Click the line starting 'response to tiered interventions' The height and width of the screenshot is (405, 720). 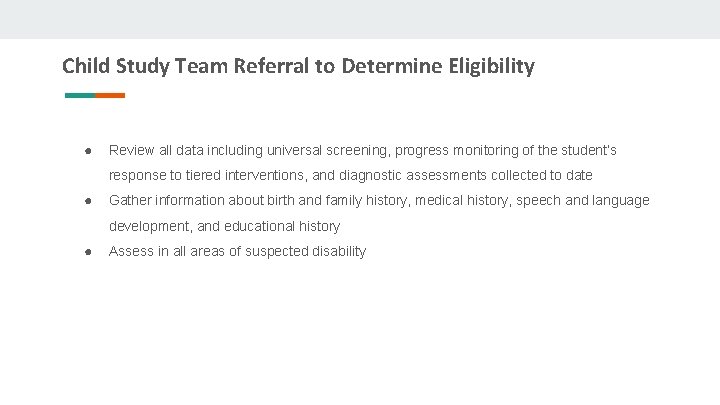tap(350, 175)
